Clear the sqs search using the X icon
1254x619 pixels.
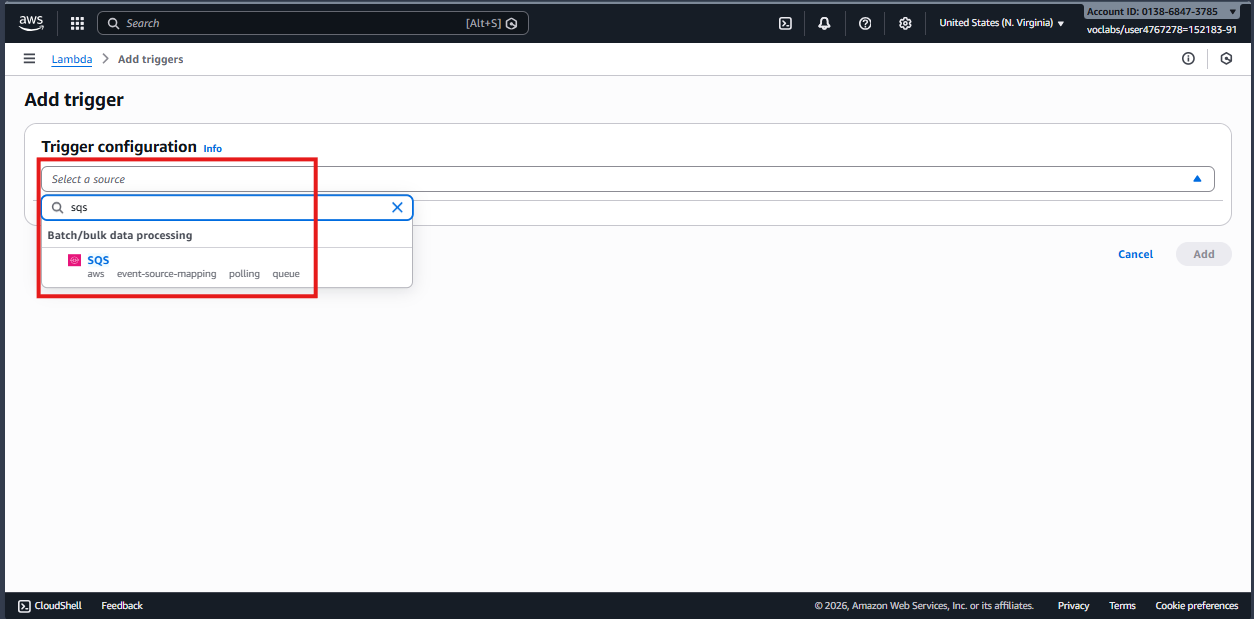[397, 207]
